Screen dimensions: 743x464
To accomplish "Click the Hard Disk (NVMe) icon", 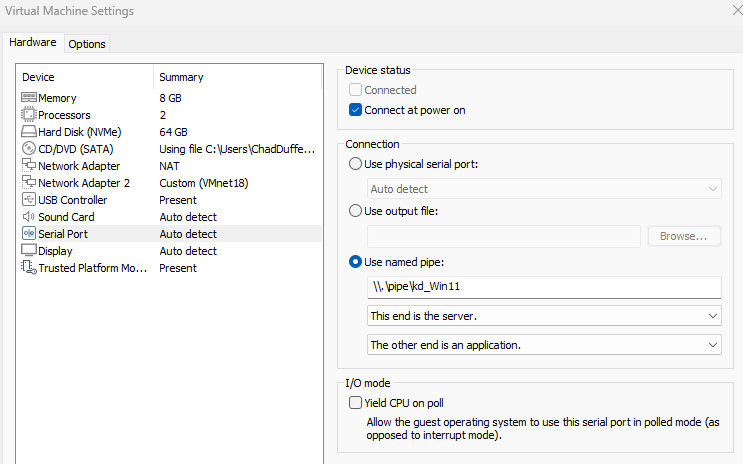I will tap(29, 132).
